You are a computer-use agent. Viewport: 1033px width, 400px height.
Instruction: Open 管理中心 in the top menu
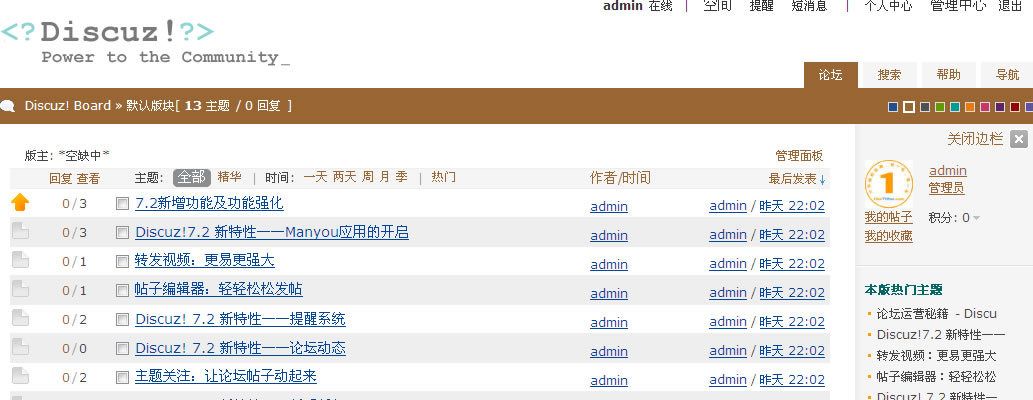958,6
